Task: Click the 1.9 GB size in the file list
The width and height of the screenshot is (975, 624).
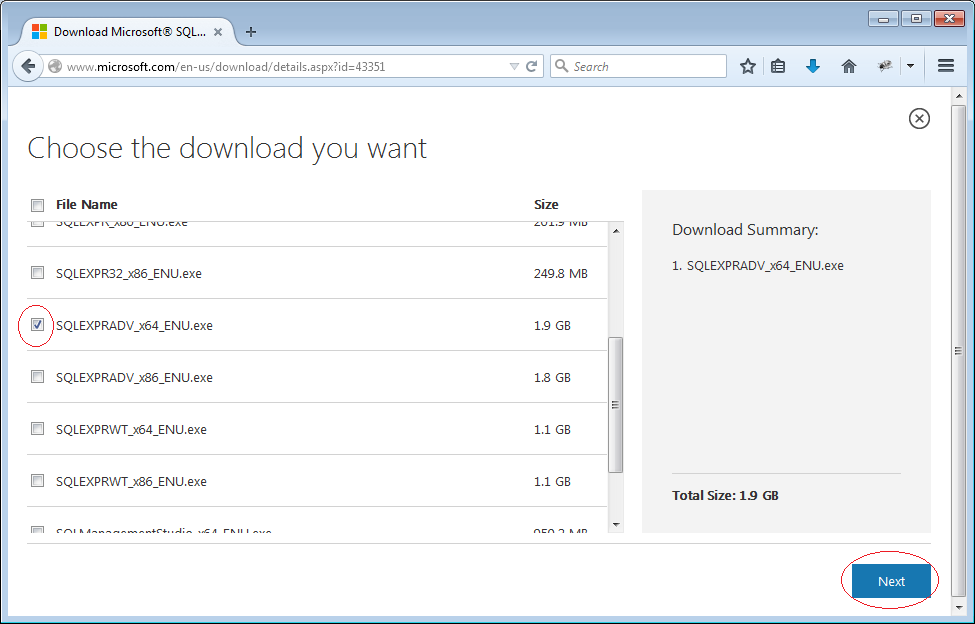Action: [x=552, y=326]
